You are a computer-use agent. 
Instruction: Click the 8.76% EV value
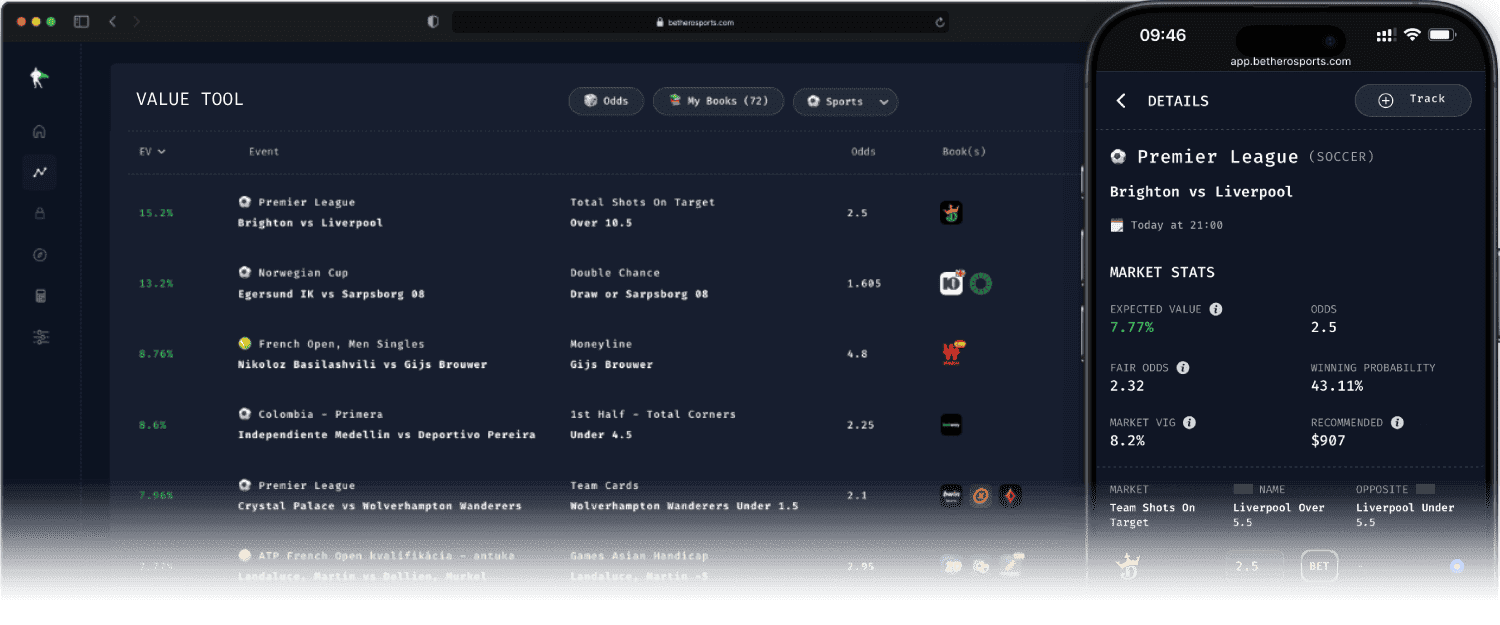point(156,354)
